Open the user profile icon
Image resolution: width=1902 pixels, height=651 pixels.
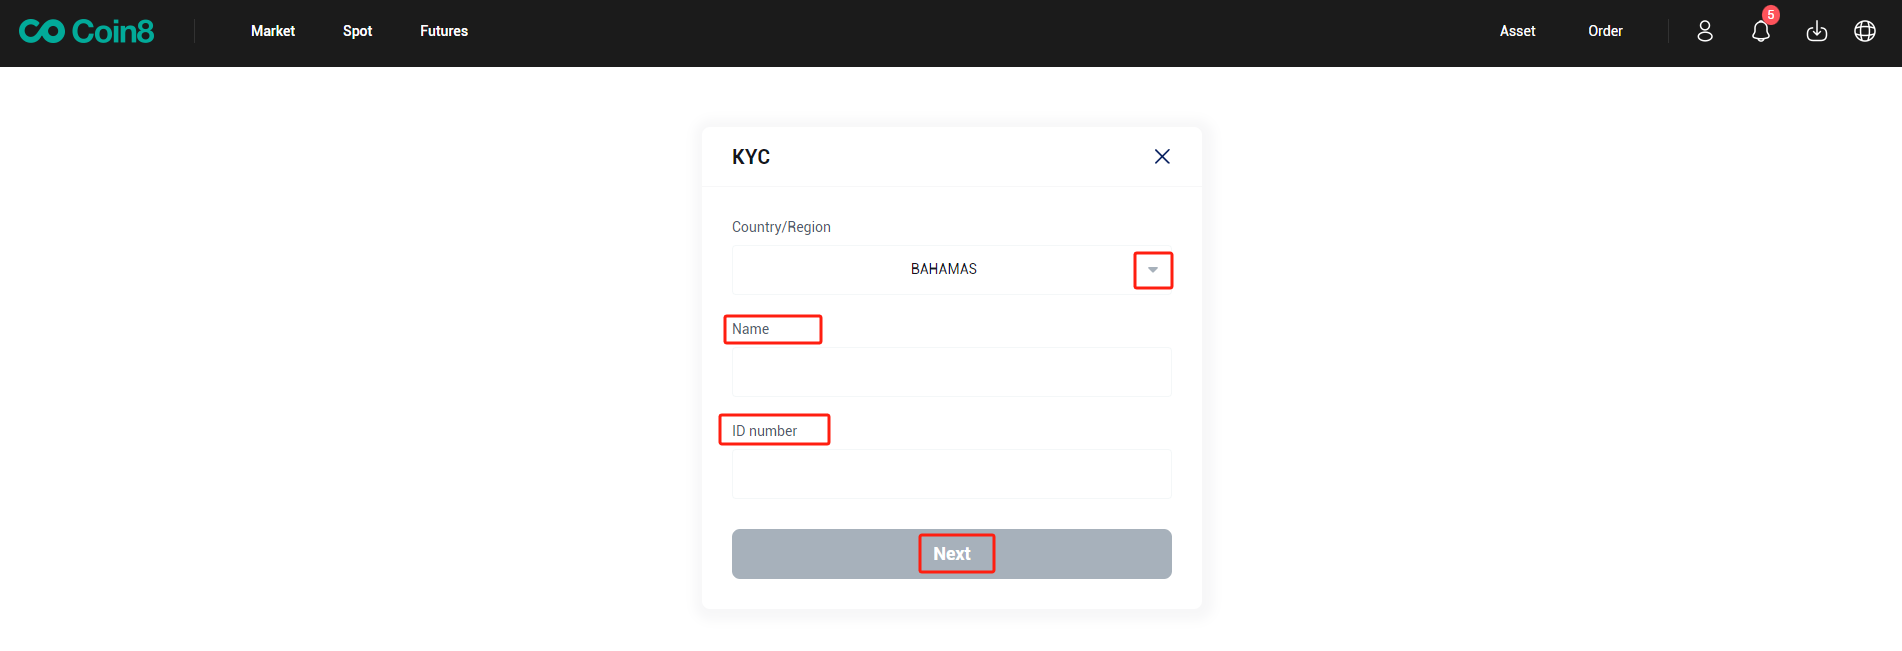[1705, 32]
